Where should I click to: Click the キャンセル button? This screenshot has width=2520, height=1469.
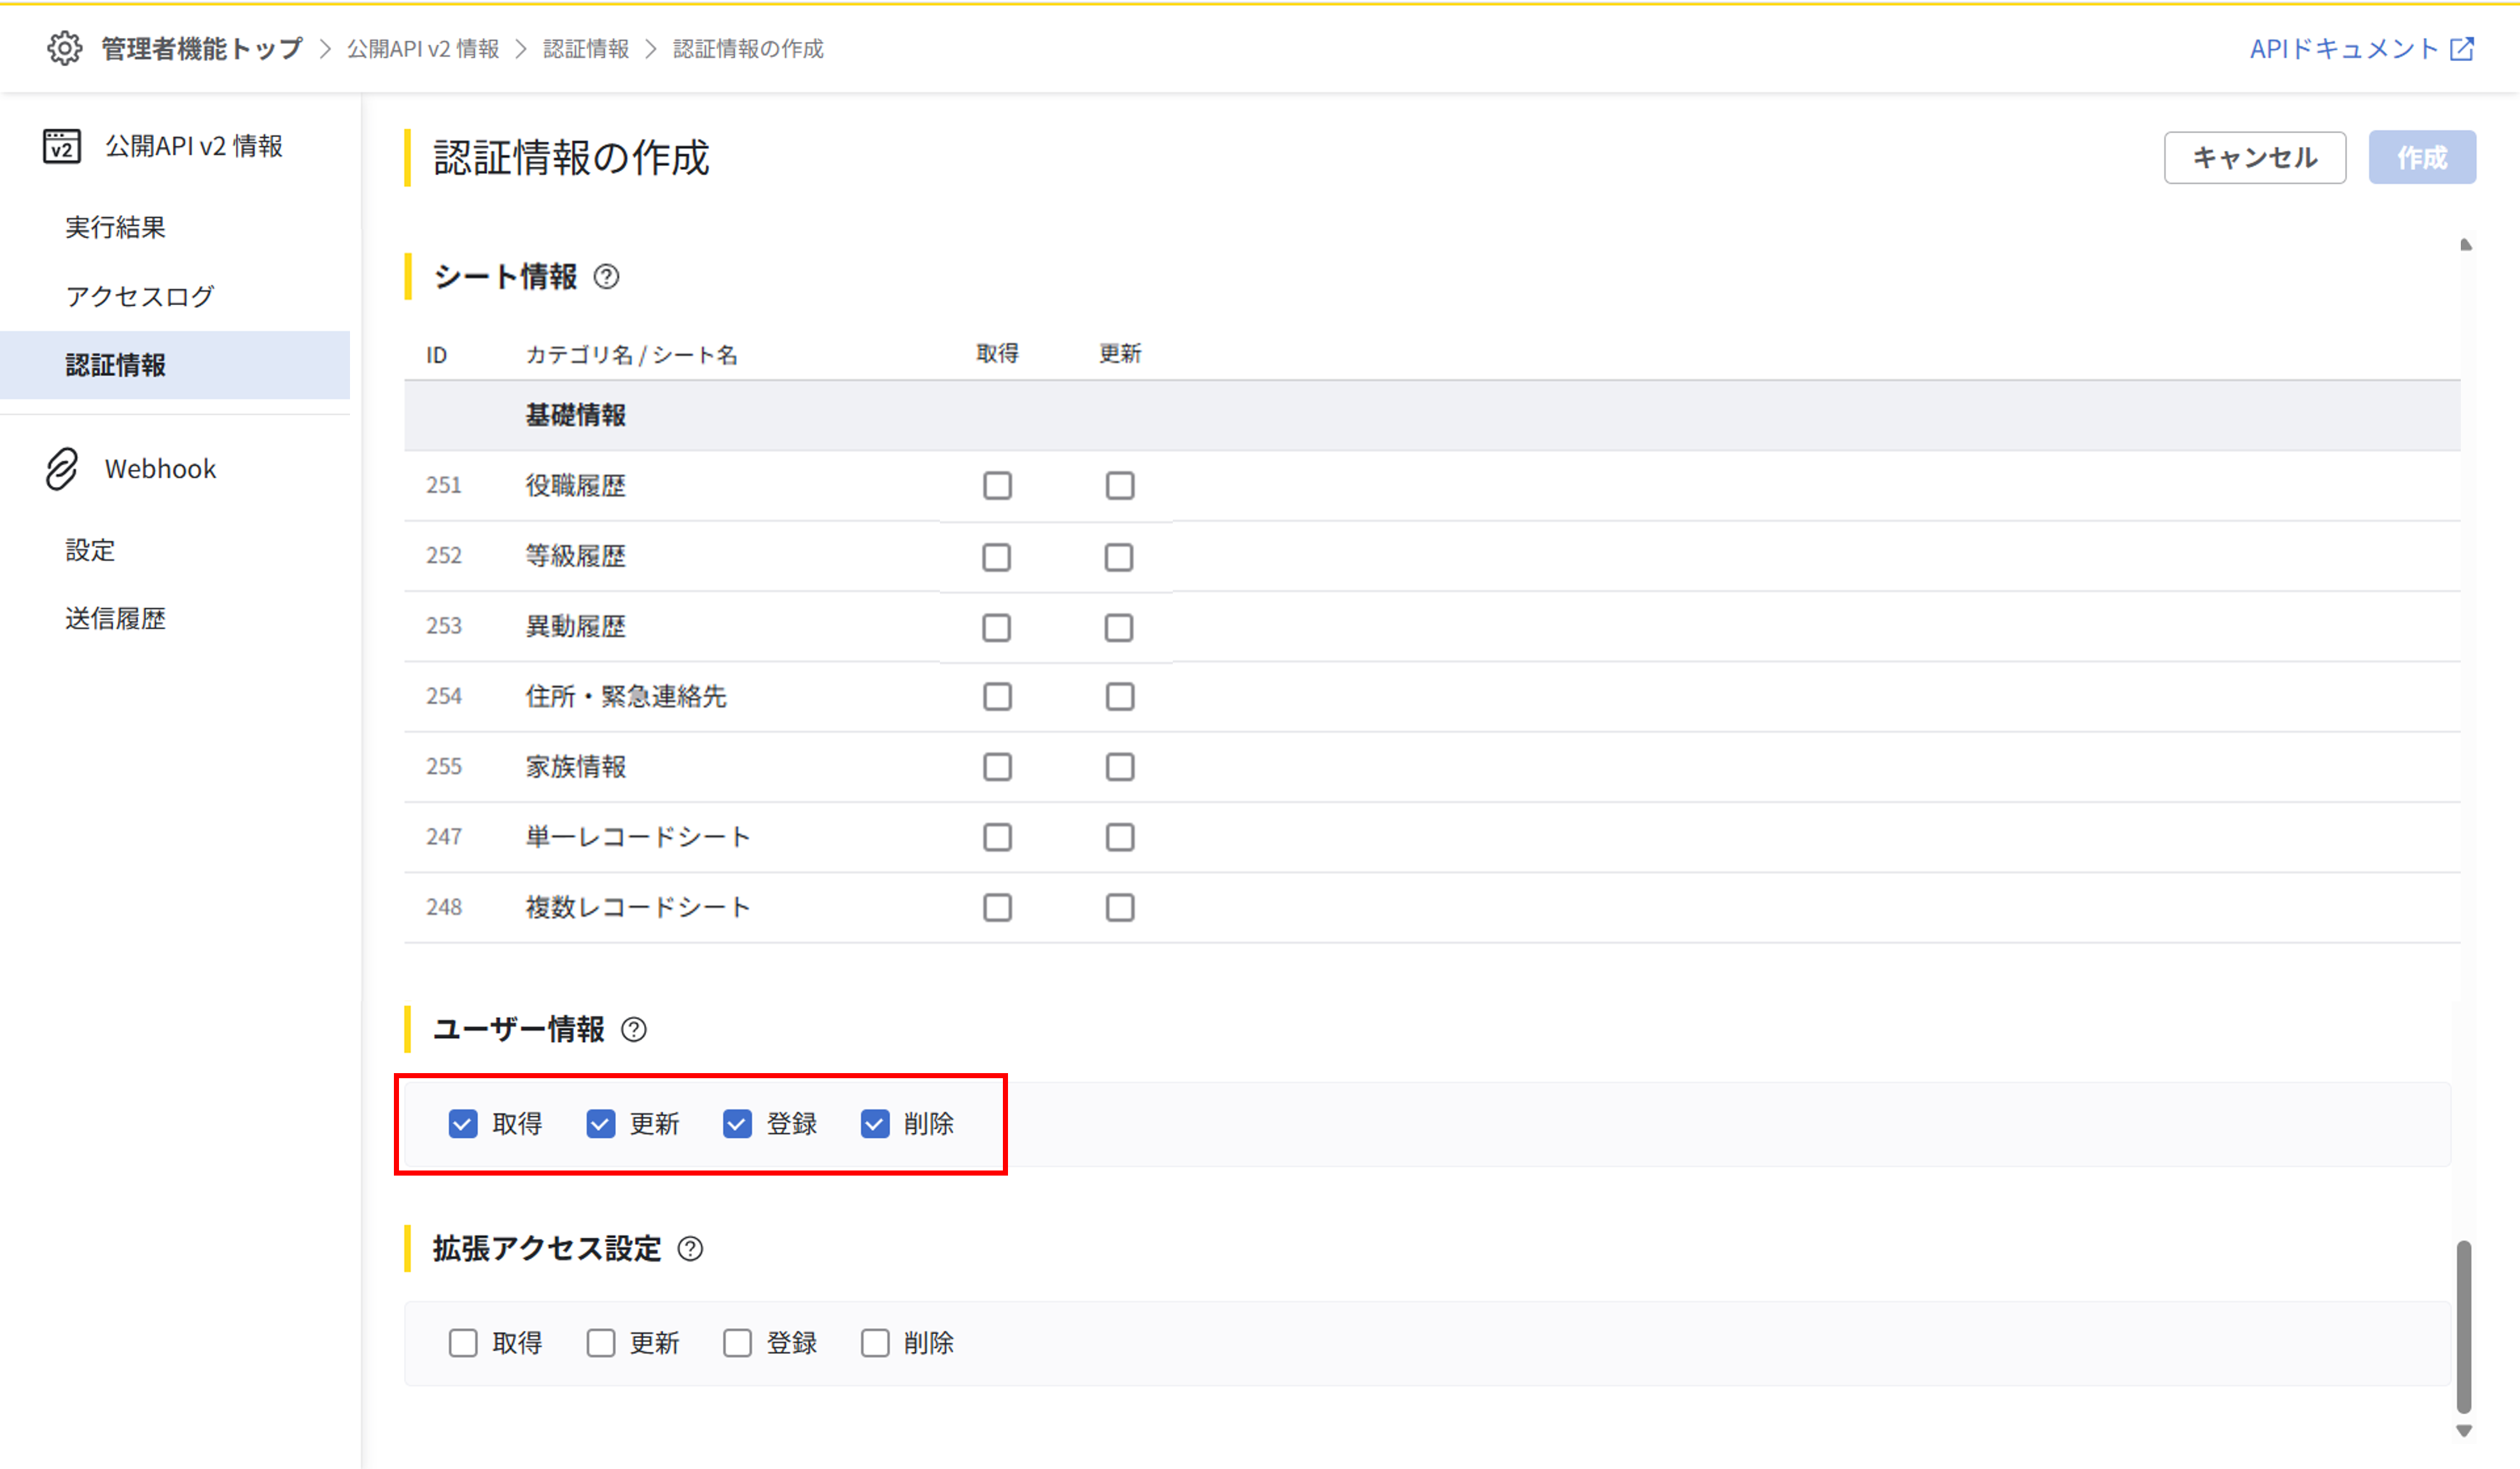coord(2255,158)
